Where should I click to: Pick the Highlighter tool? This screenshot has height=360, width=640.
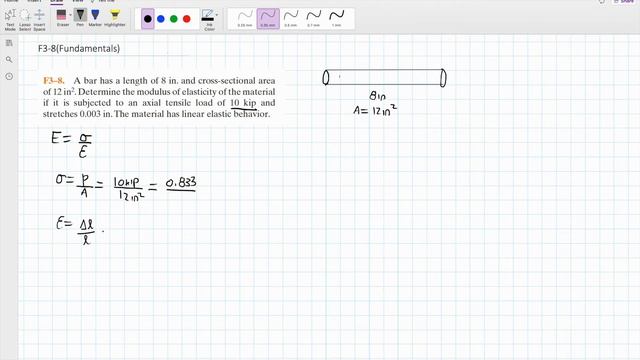pos(115,18)
